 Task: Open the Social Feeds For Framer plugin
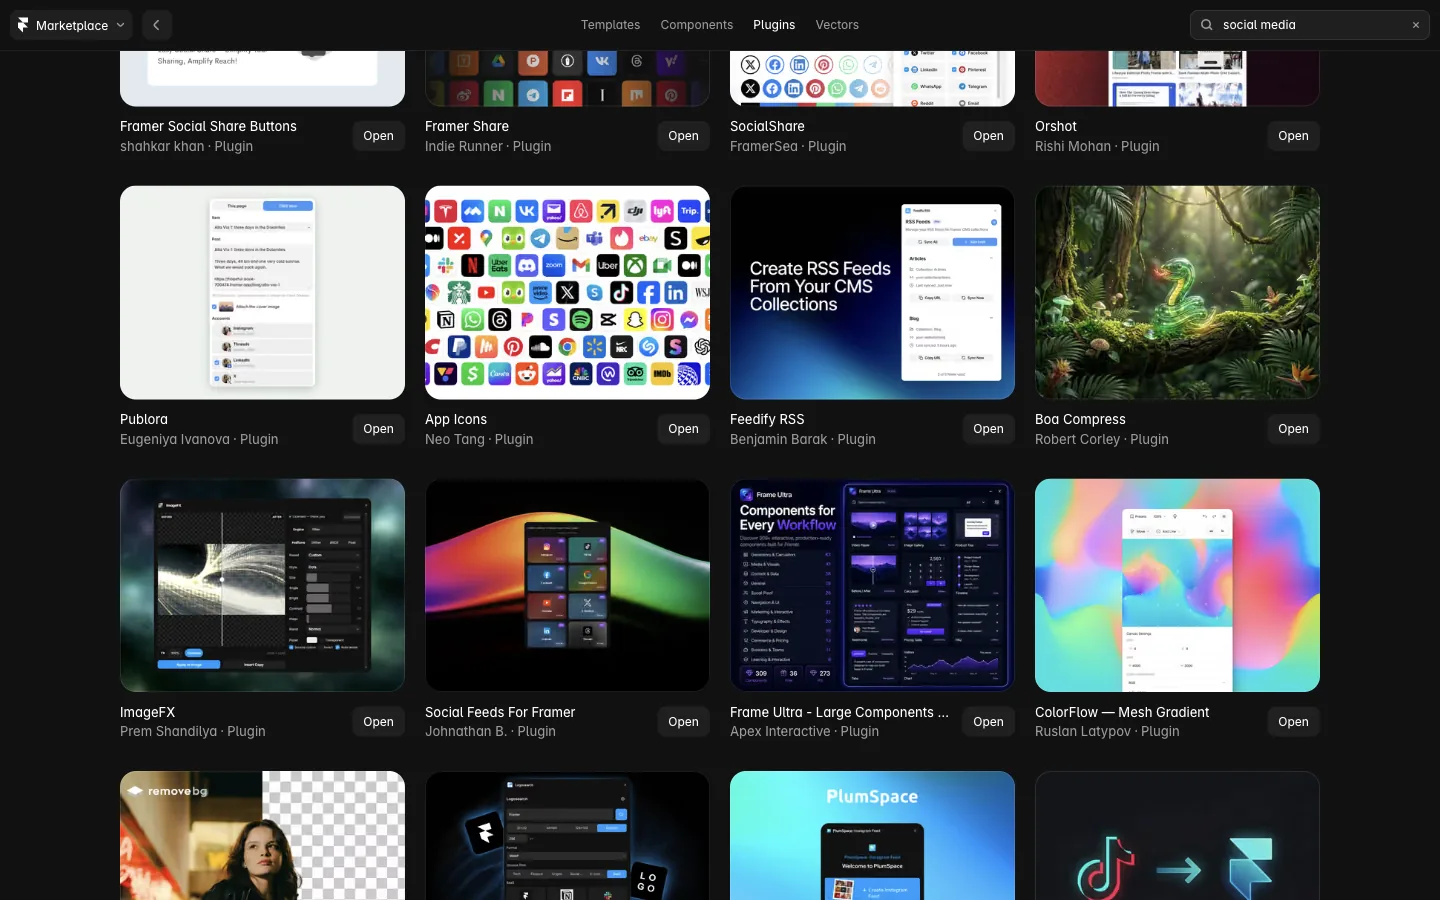tap(683, 722)
